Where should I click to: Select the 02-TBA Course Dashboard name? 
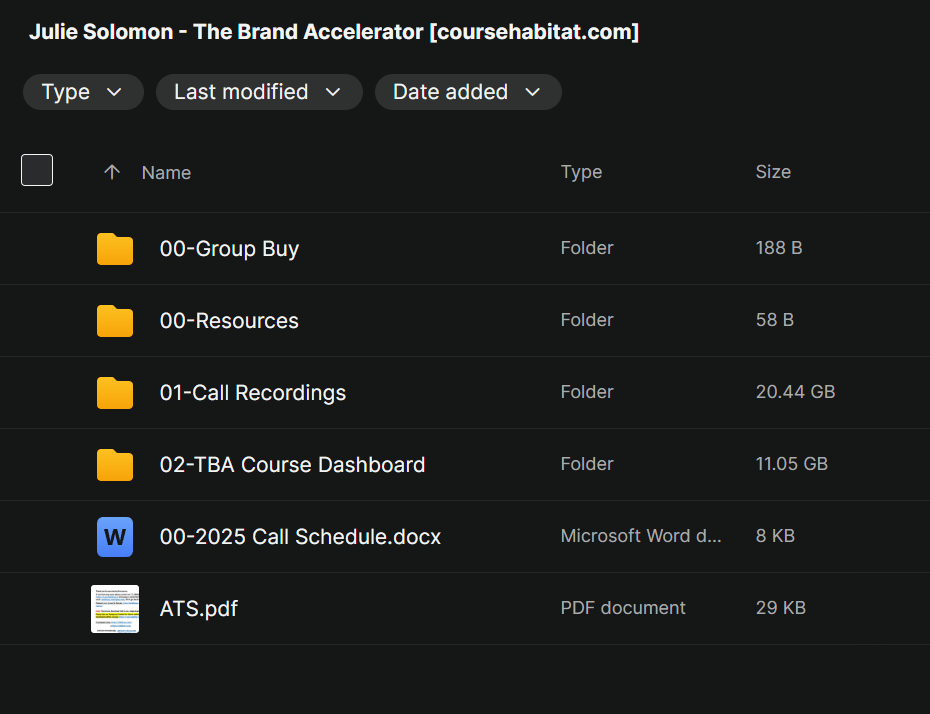point(292,465)
